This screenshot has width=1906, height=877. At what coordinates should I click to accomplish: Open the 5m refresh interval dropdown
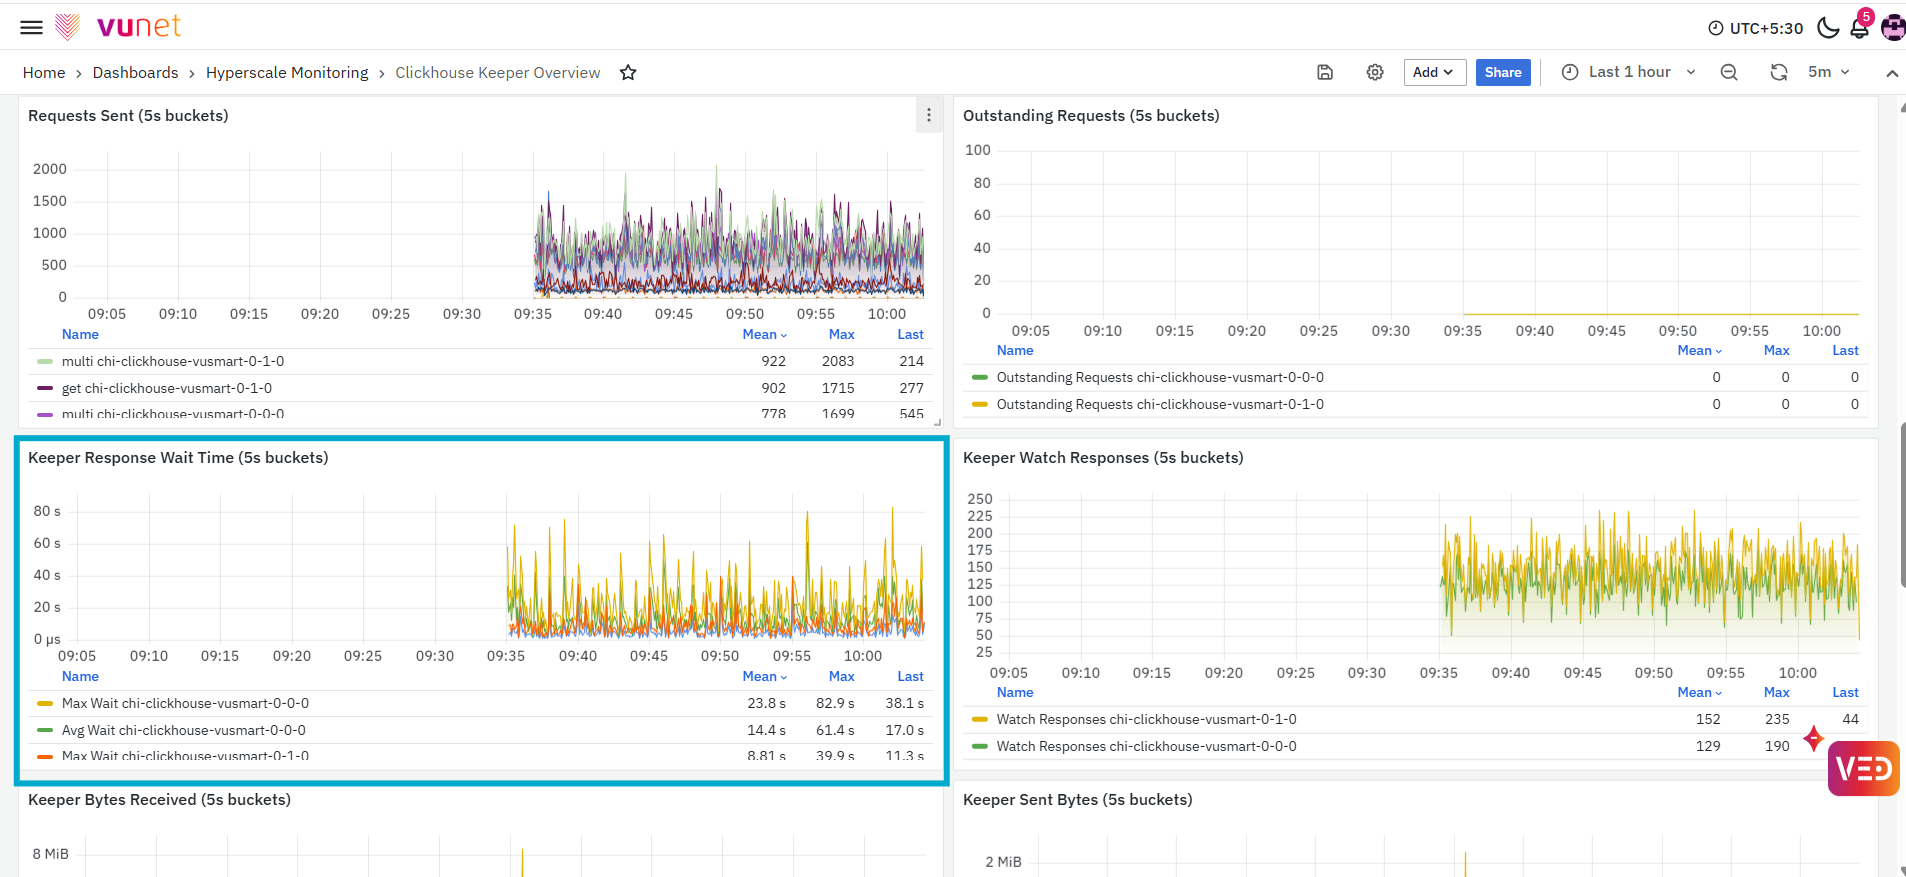coord(1829,72)
